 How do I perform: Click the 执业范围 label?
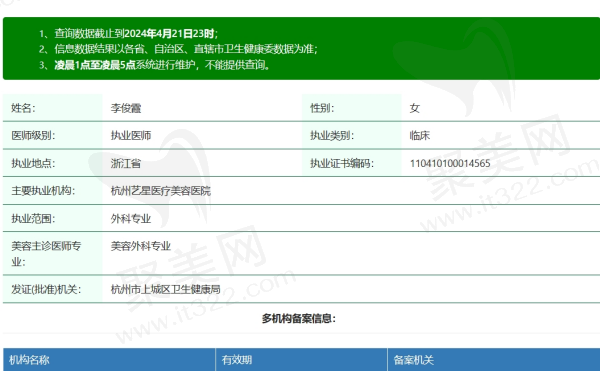(x=33, y=218)
